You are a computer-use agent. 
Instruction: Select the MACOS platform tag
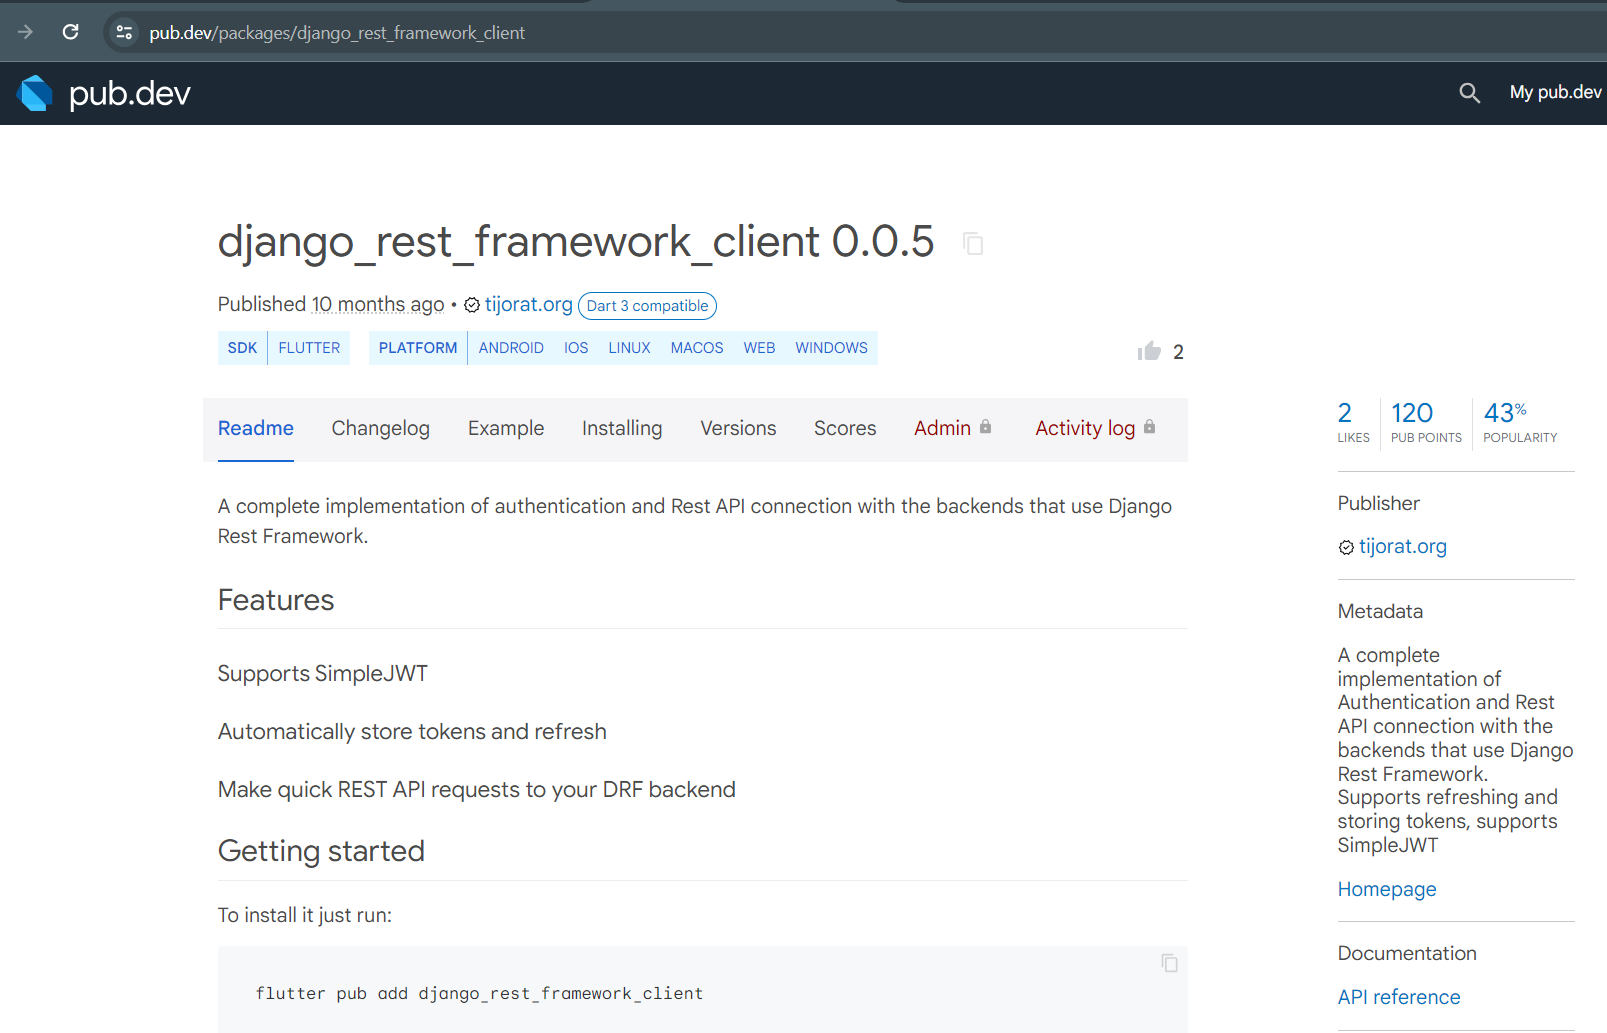coord(697,348)
